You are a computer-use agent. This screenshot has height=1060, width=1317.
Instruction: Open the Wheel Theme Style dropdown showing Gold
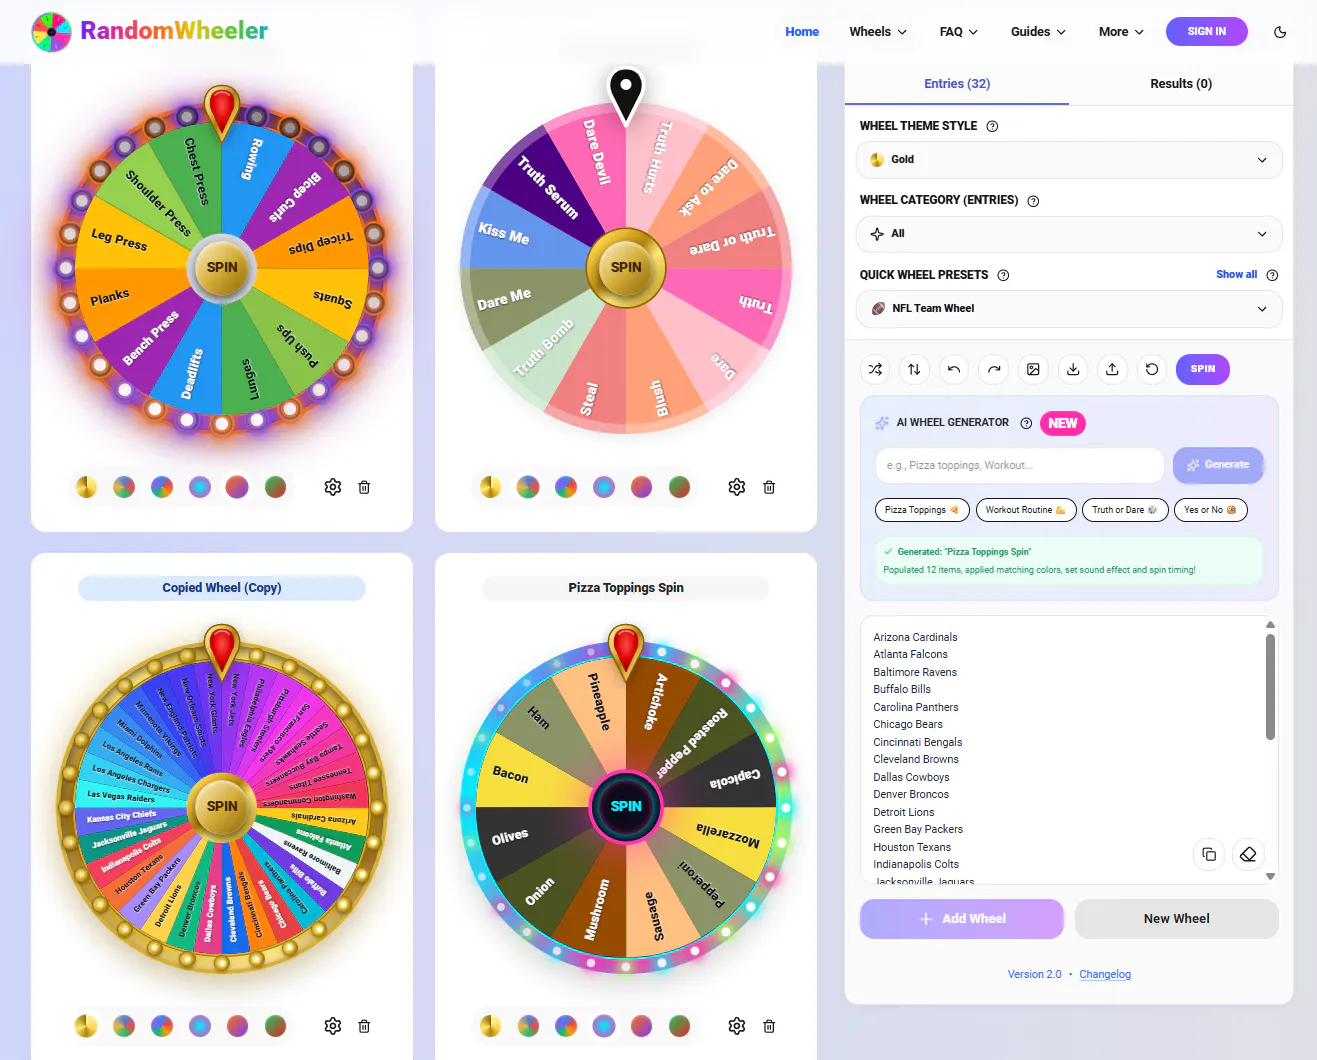click(1069, 160)
